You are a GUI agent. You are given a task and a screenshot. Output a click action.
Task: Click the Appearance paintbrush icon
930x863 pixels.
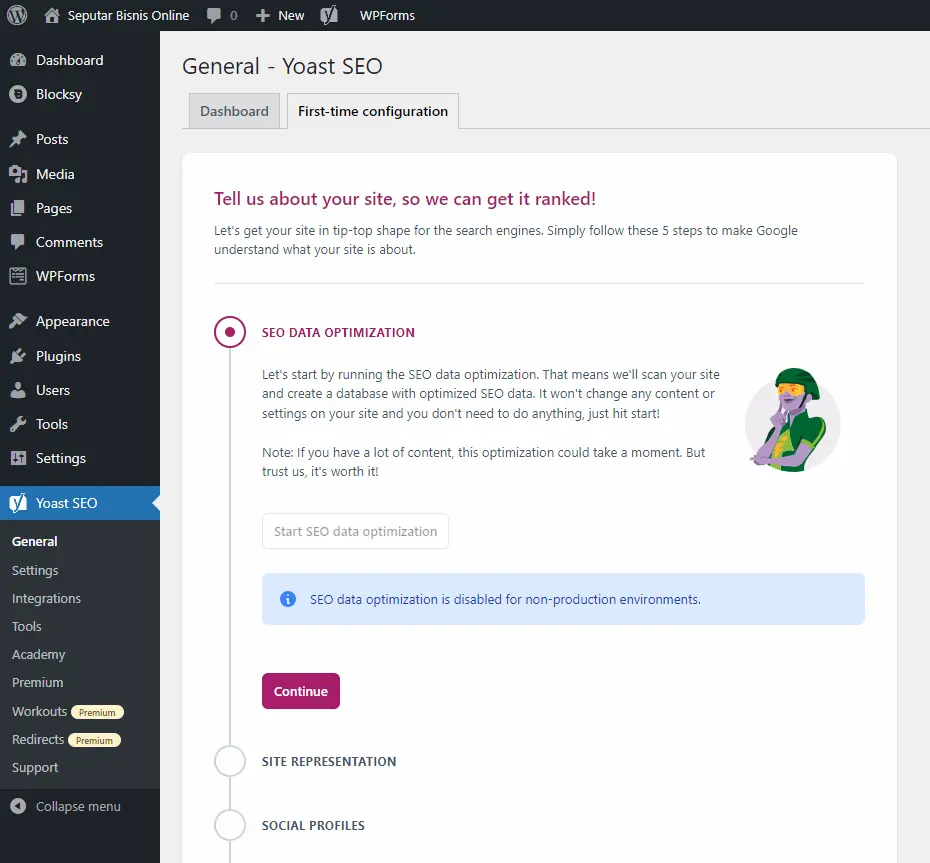coord(18,321)
